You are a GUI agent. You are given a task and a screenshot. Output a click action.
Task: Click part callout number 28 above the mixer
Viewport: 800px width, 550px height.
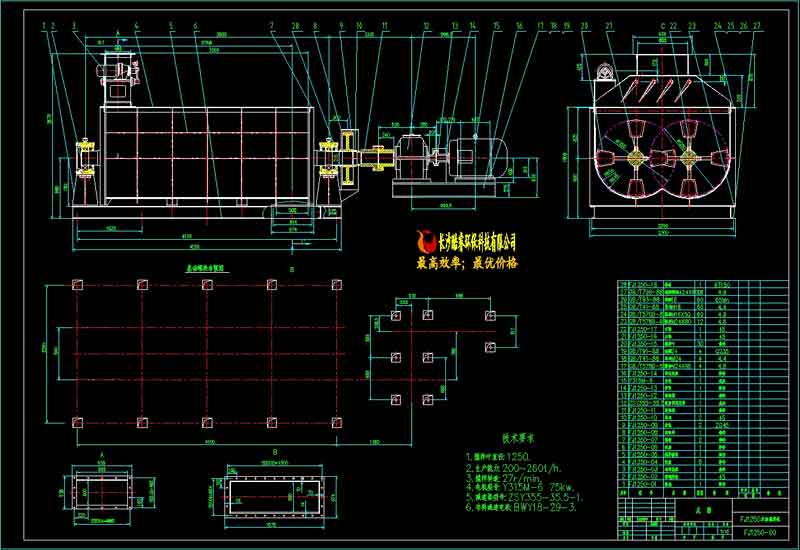pos(295,24)
